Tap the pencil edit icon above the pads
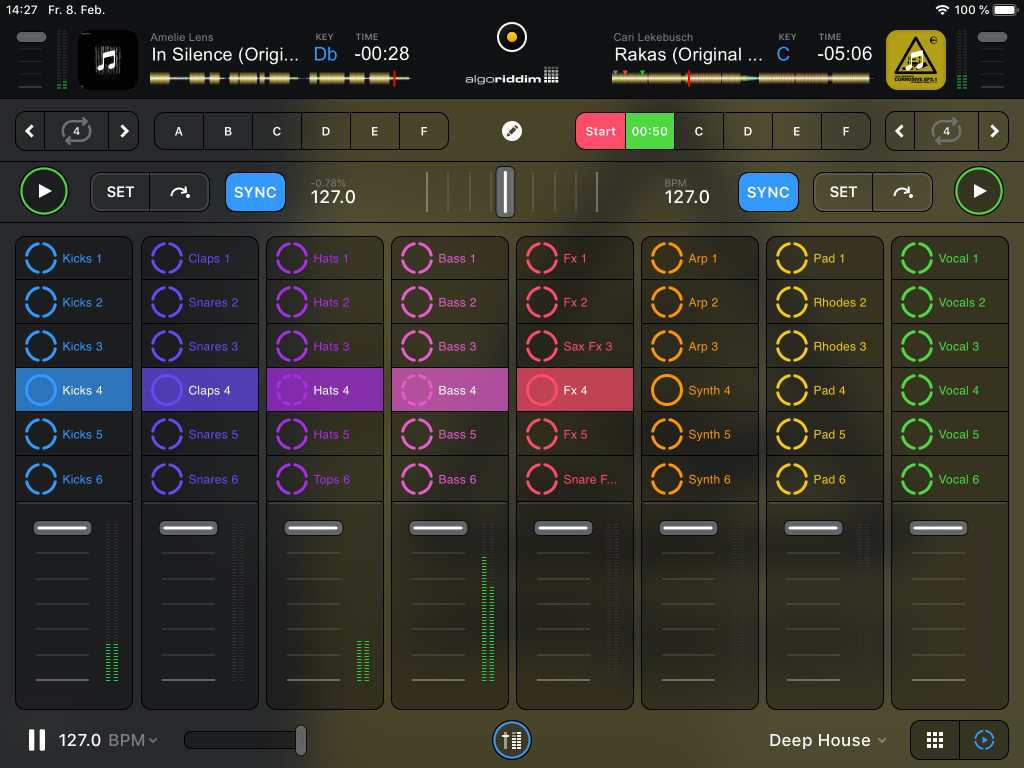Image resolution: width=1024 pixels, height=768 pixels. coord(512,131)
